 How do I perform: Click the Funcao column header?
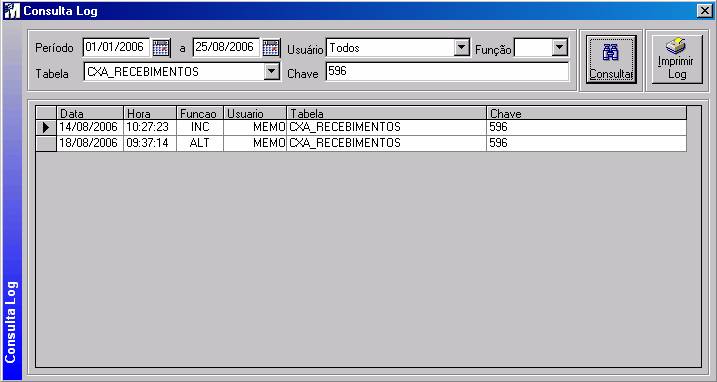(x=200, y=113)
